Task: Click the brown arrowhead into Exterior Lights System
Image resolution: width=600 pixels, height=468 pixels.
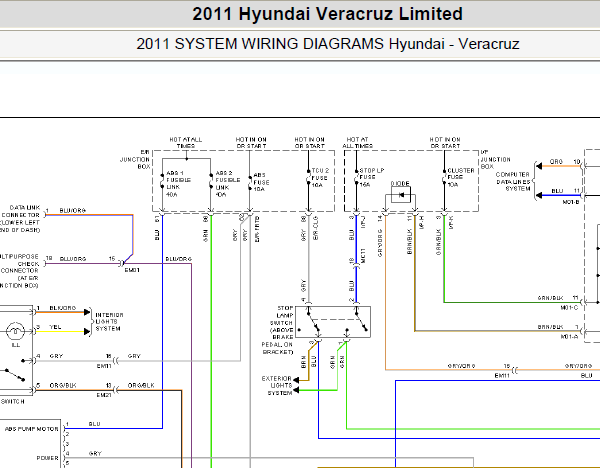Action: click(x=296, y=380)
